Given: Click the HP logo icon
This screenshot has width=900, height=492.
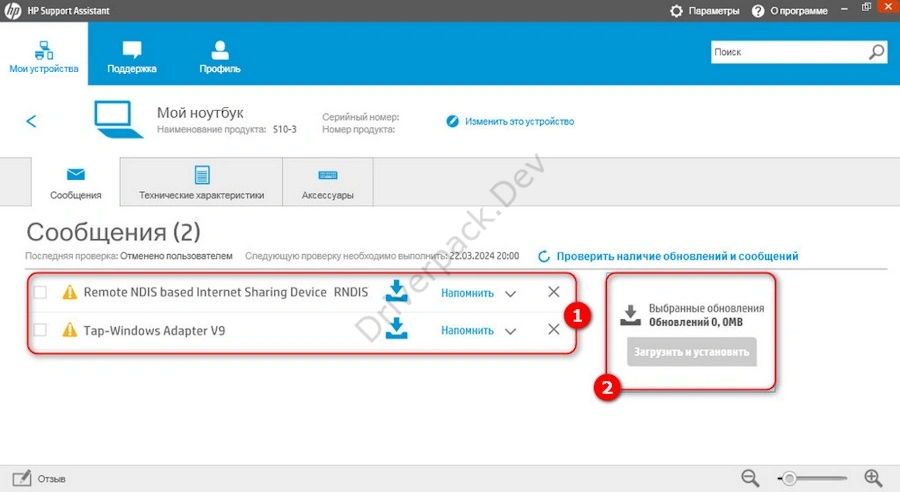Looking at the screenshot, I should coord(13,11).
